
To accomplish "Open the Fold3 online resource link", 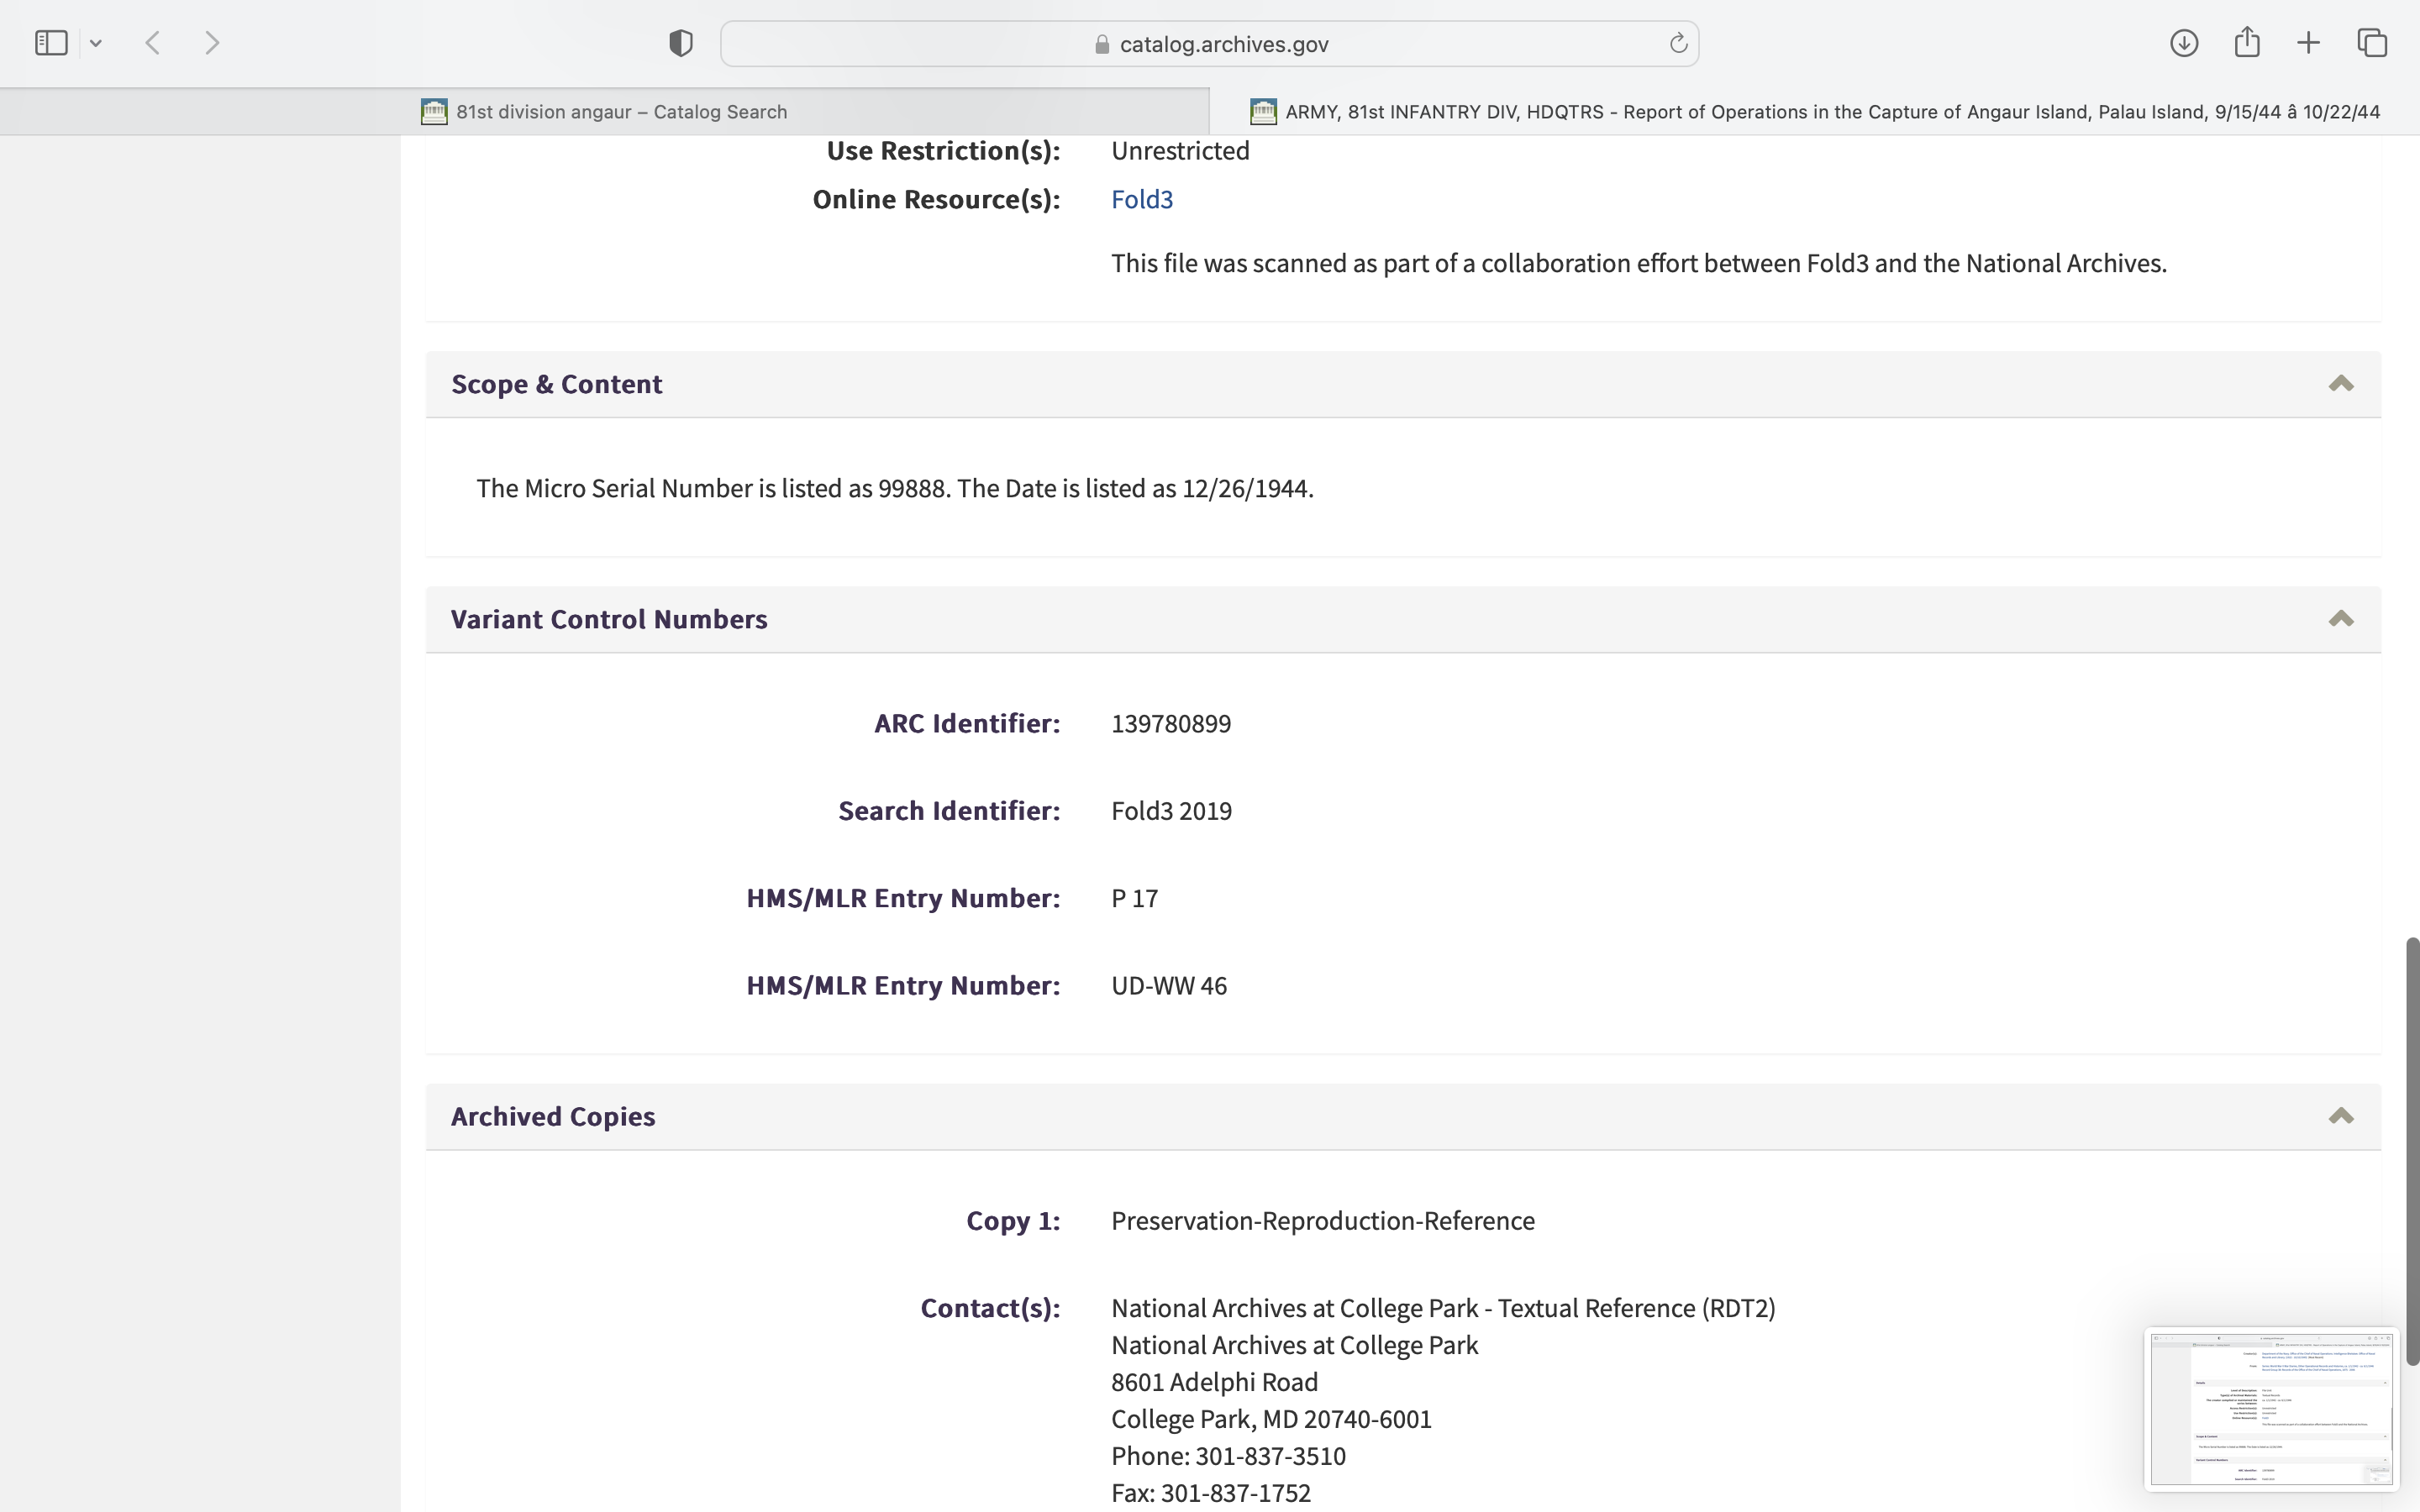I will pos(1142,199).
